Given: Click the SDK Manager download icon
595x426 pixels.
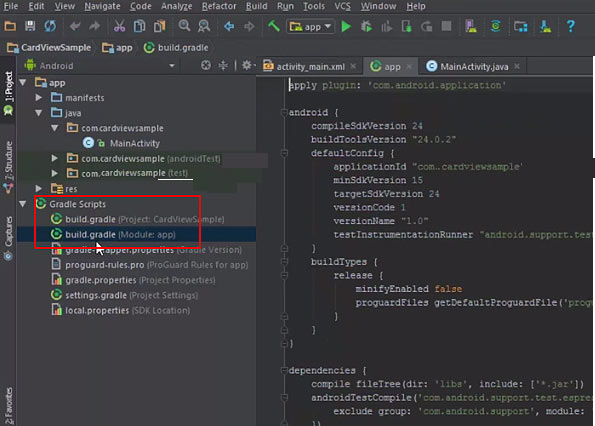Looking at the screenshot, I should pyautogui.click(x=545, y=26).
